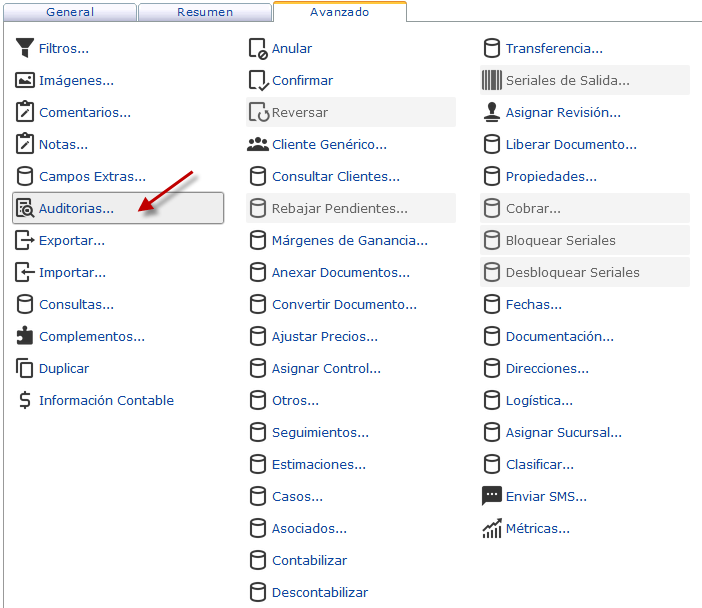Viewport: 702px width, 608px height.
Task: Click the Filtros funnel icon
Action: [25, 48]
